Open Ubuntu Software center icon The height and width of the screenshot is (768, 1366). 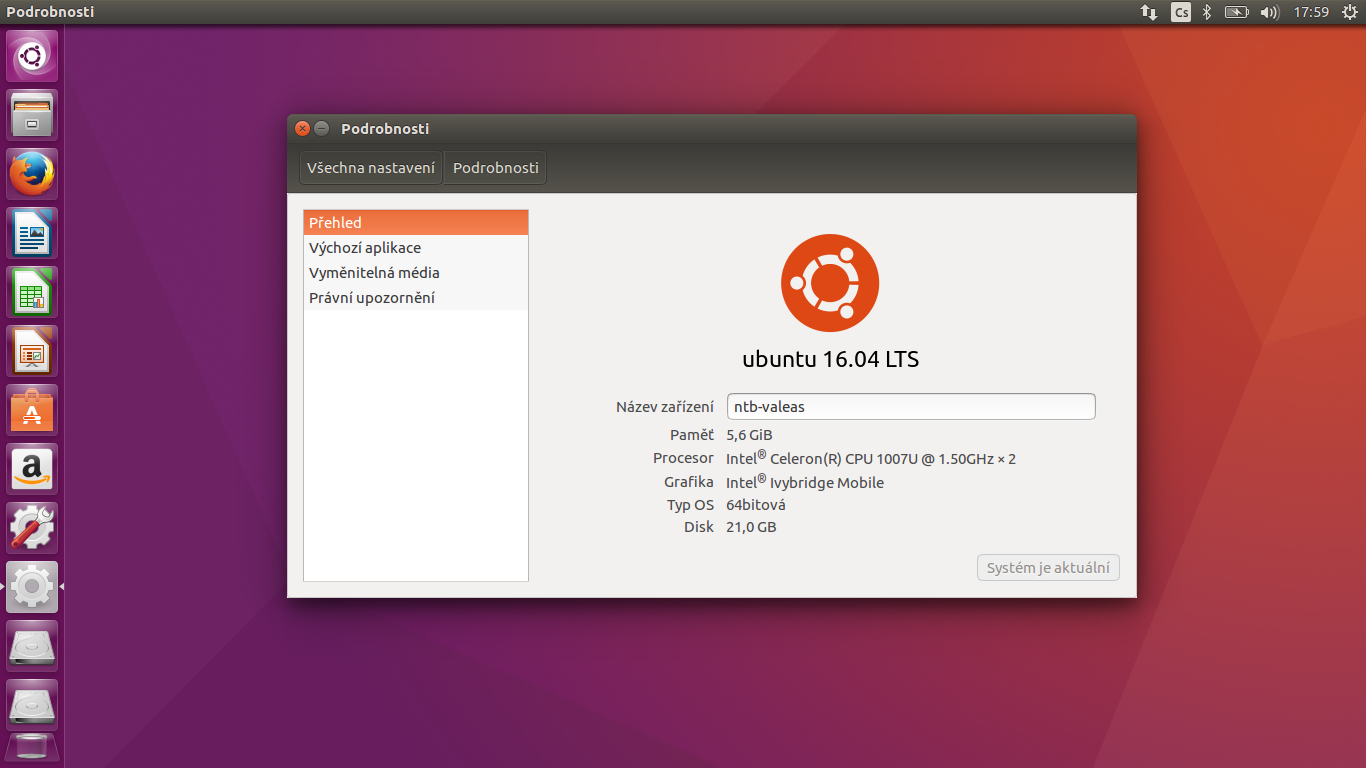click(32, 410)
